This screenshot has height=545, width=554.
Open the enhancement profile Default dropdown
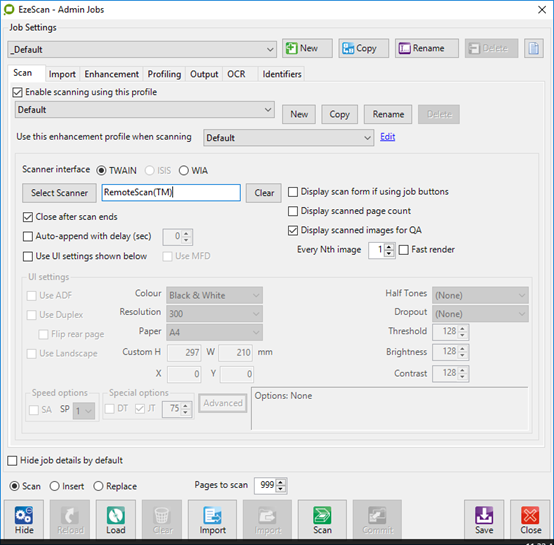(288, 138)
